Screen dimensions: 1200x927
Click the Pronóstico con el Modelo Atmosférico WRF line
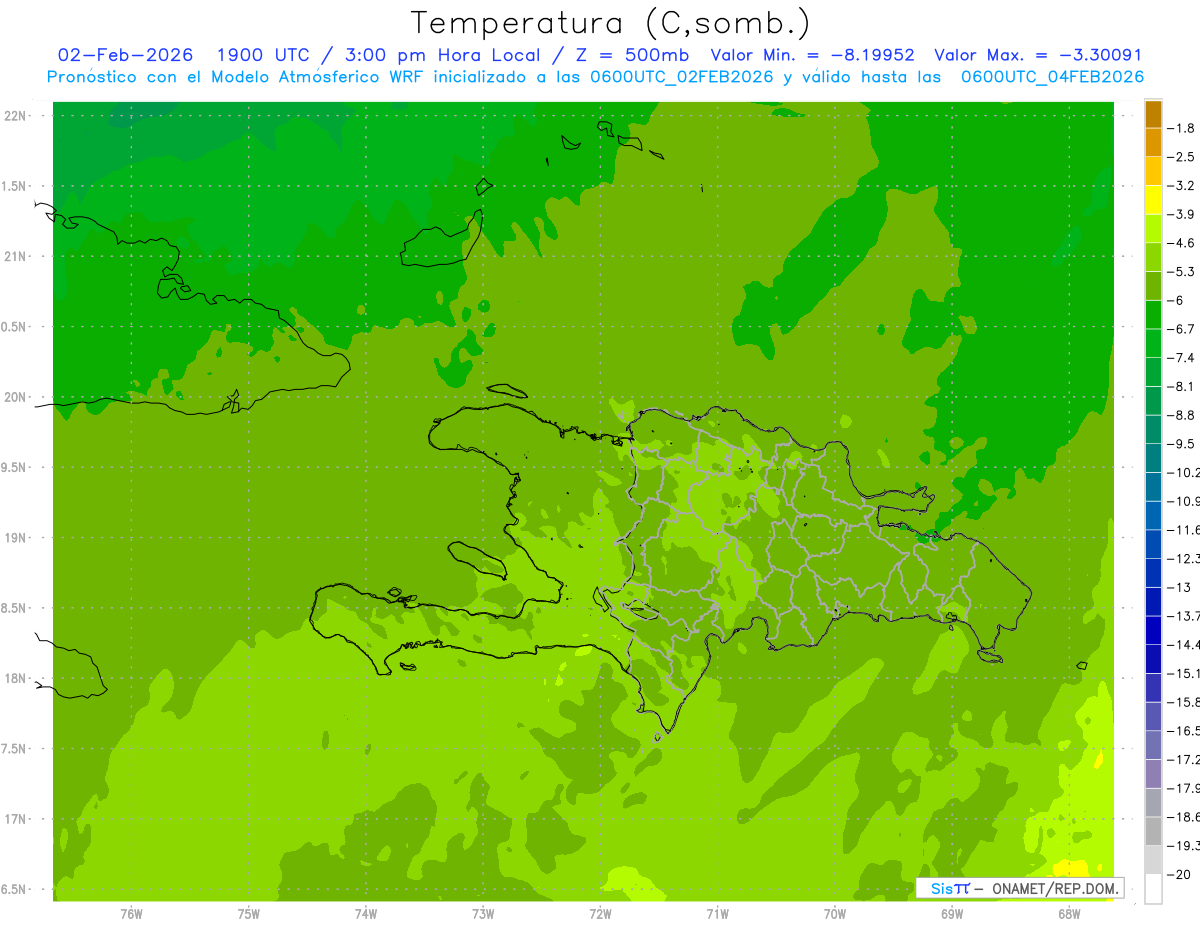pyautogui.click(x=595, y=77)
